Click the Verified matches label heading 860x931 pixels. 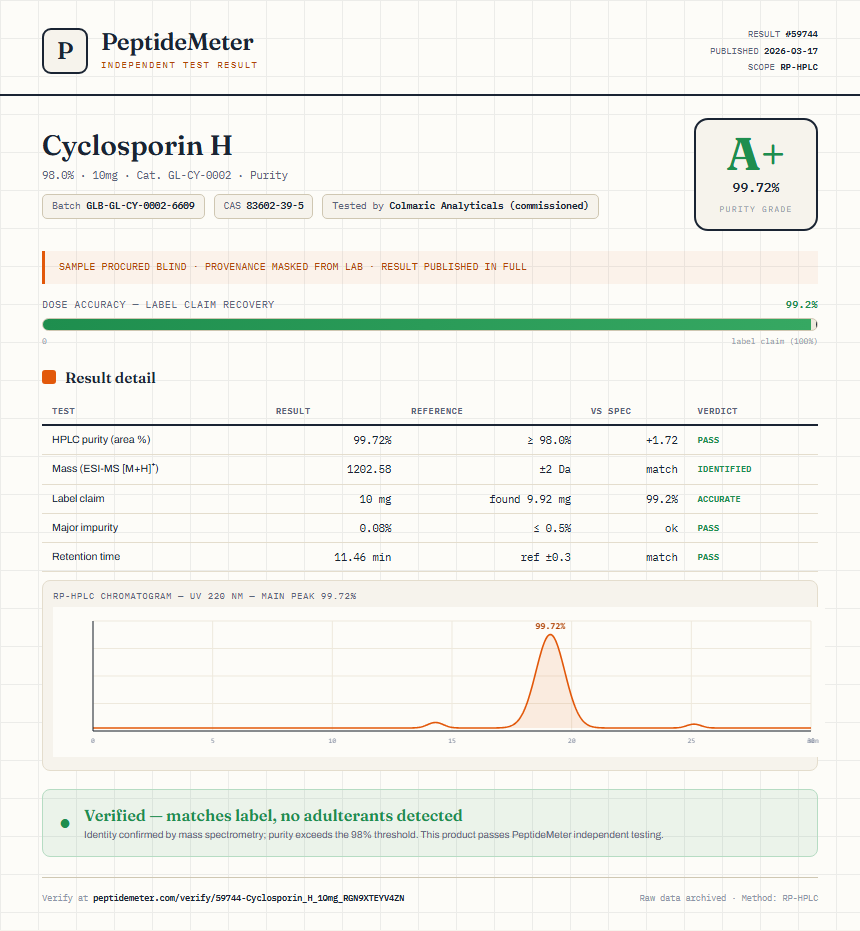point(273,815)
